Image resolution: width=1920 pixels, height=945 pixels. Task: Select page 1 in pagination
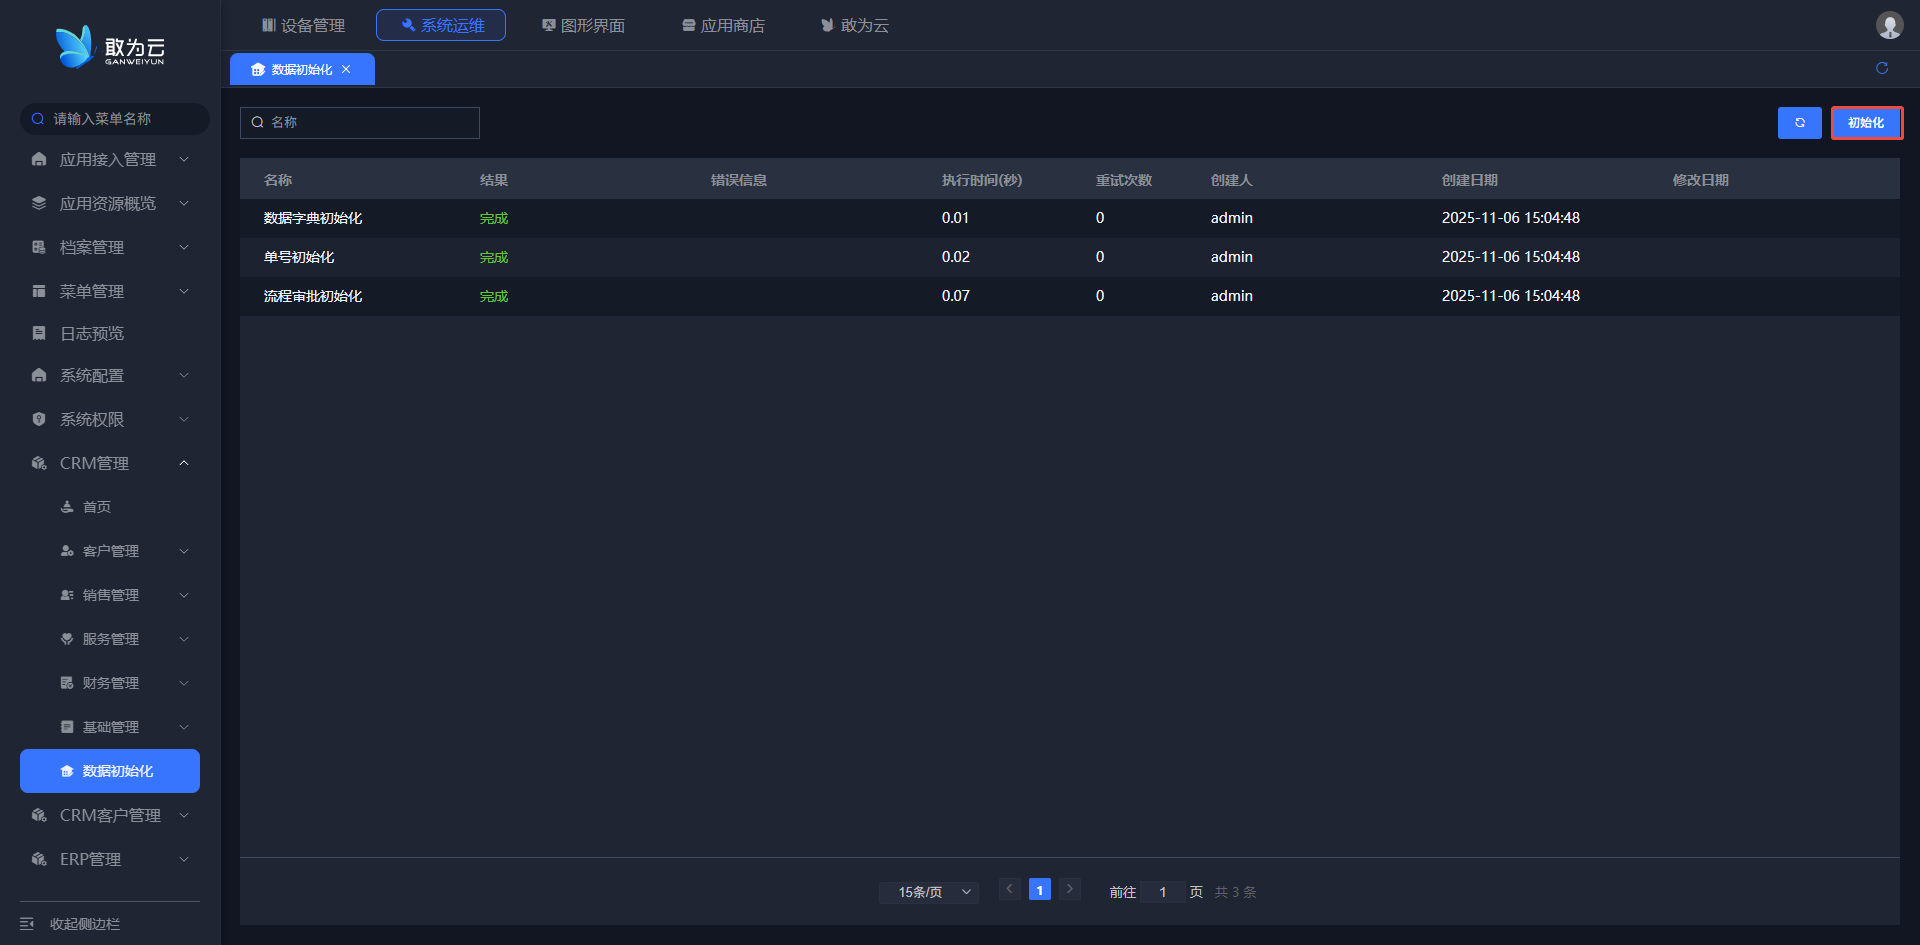click(x=1040, y=889)
